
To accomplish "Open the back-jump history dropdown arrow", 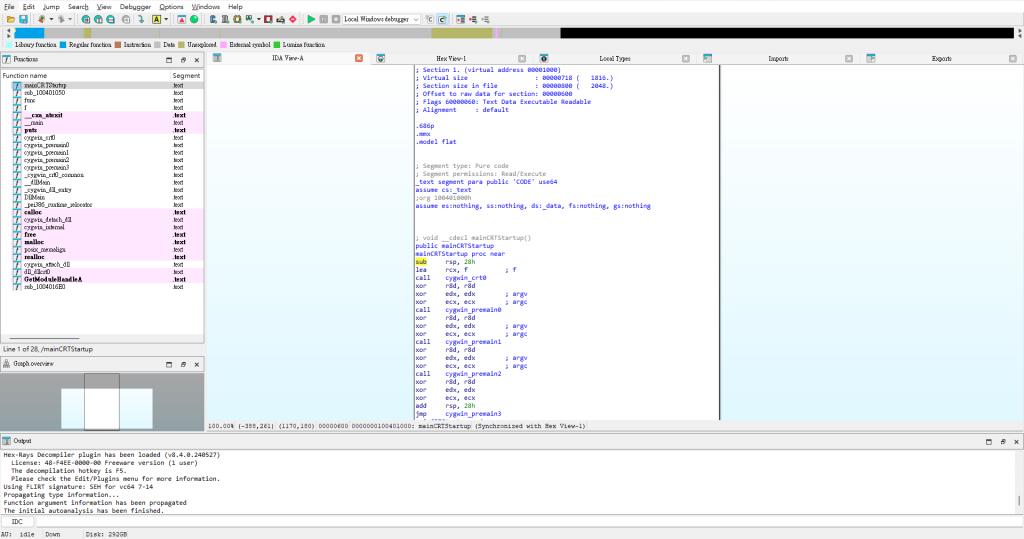I will 51,20.
